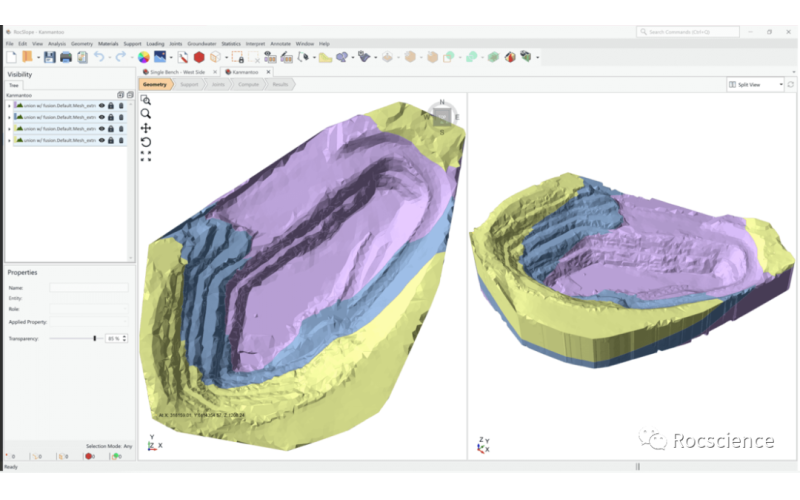Adjust the Transparency slider

coord(95,338)
